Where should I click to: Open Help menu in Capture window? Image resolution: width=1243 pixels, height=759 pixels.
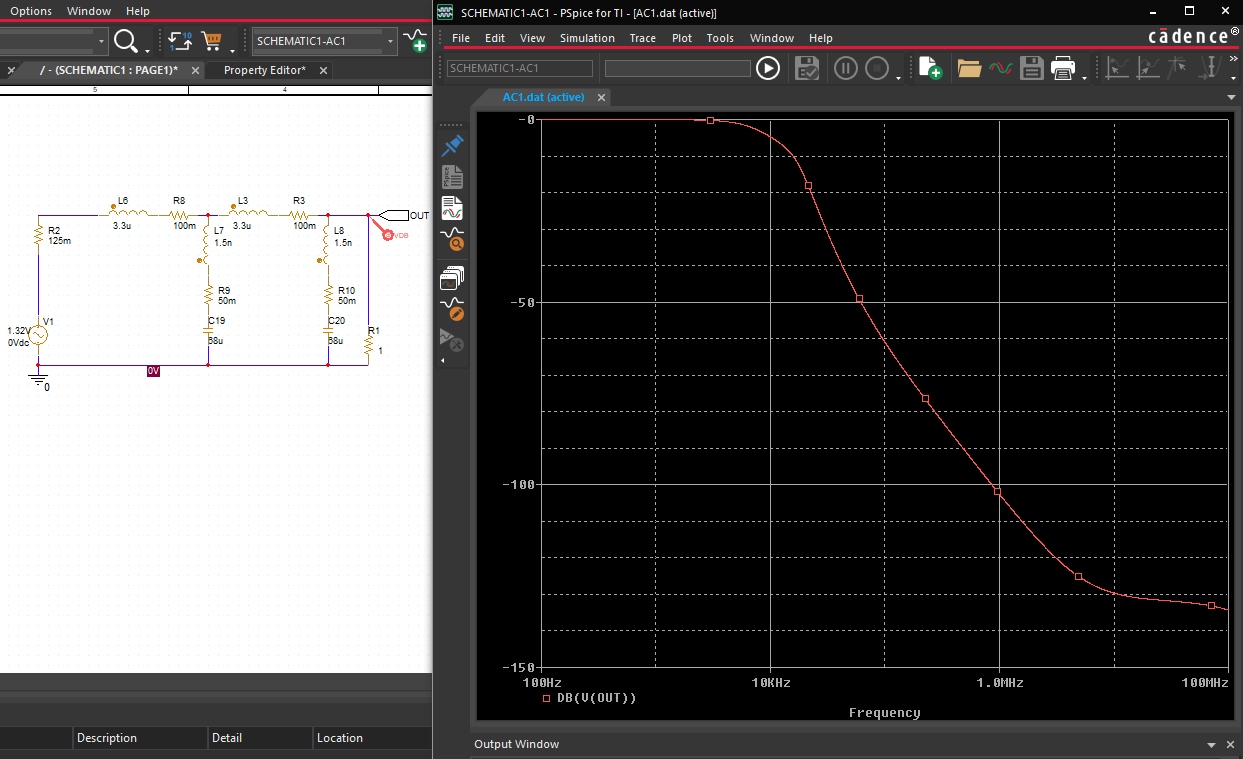pos(138,11)
